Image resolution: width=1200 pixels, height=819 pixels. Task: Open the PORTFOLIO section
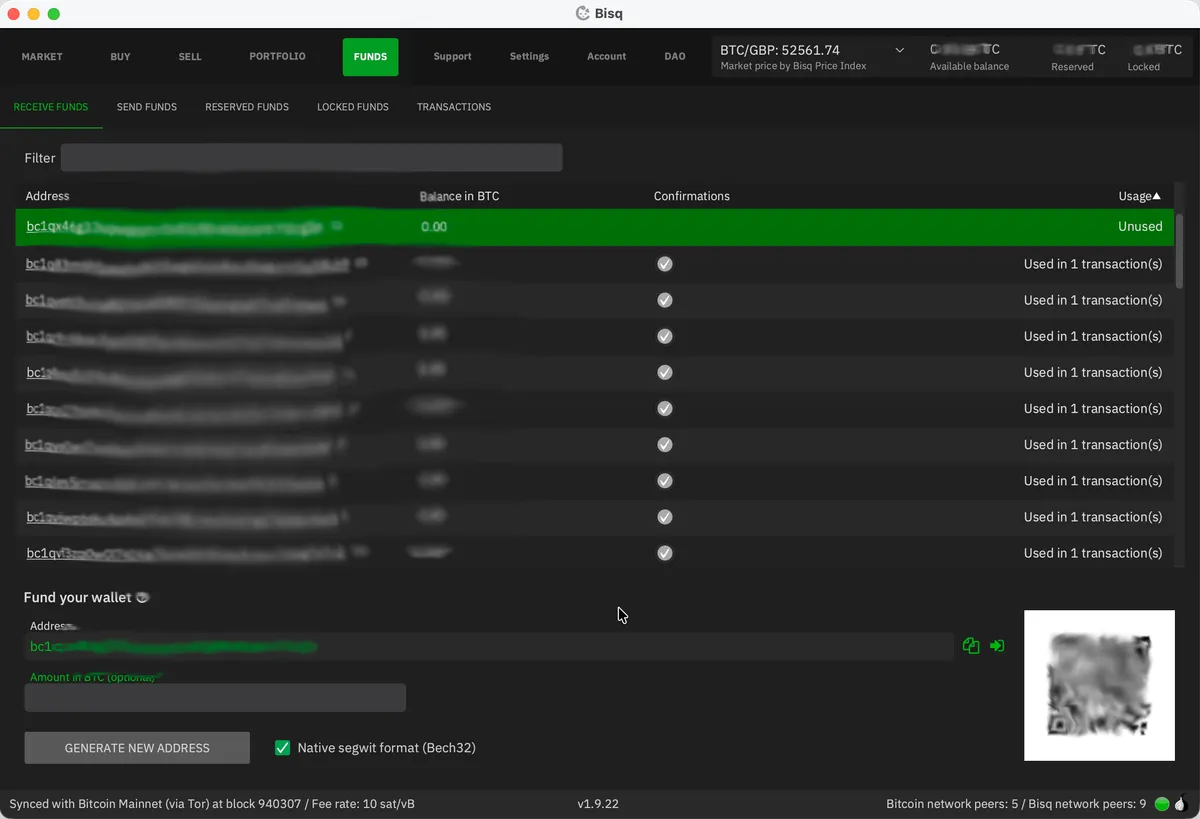[x=277, y=57]
